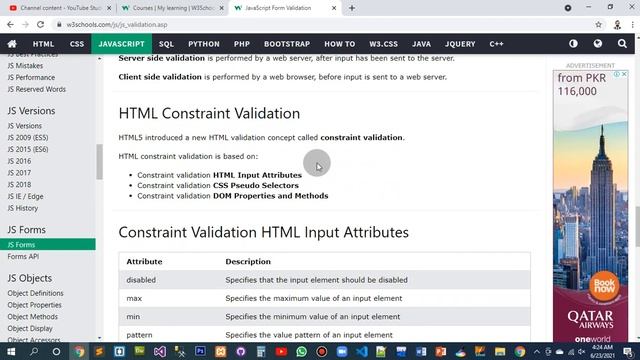Open Calculator from taskbar

tap(261, 351)
